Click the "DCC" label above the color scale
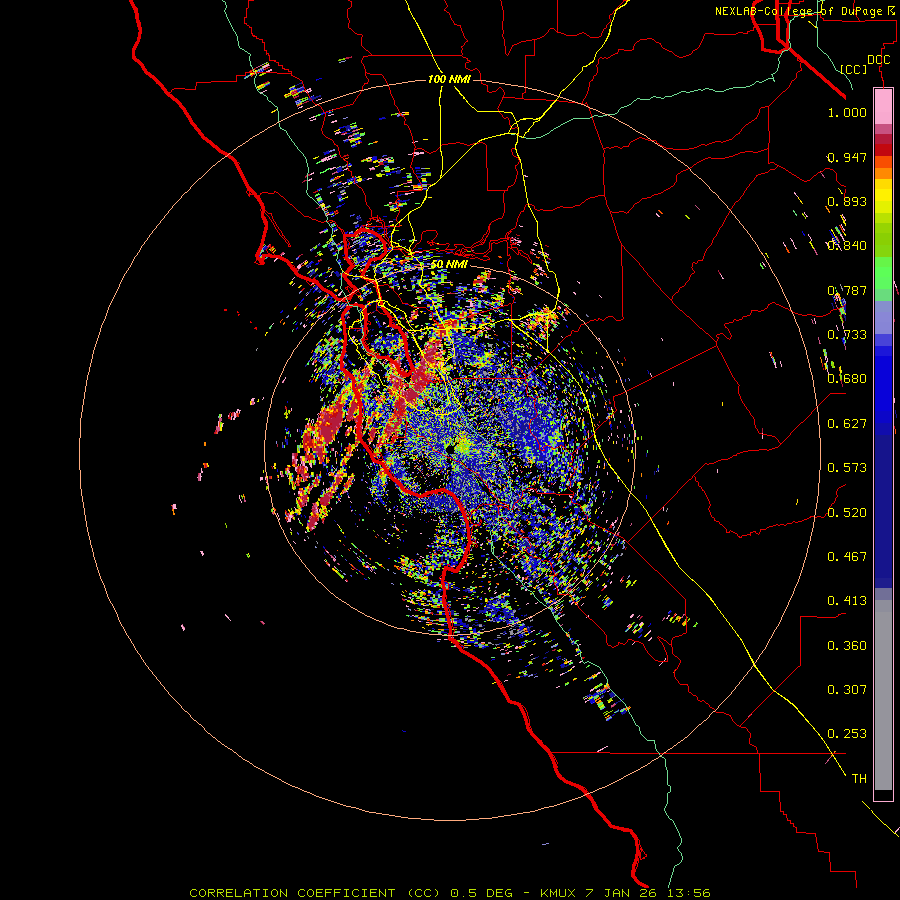The height and width of the screenshot is (900, 900). (x=878, y=60)
